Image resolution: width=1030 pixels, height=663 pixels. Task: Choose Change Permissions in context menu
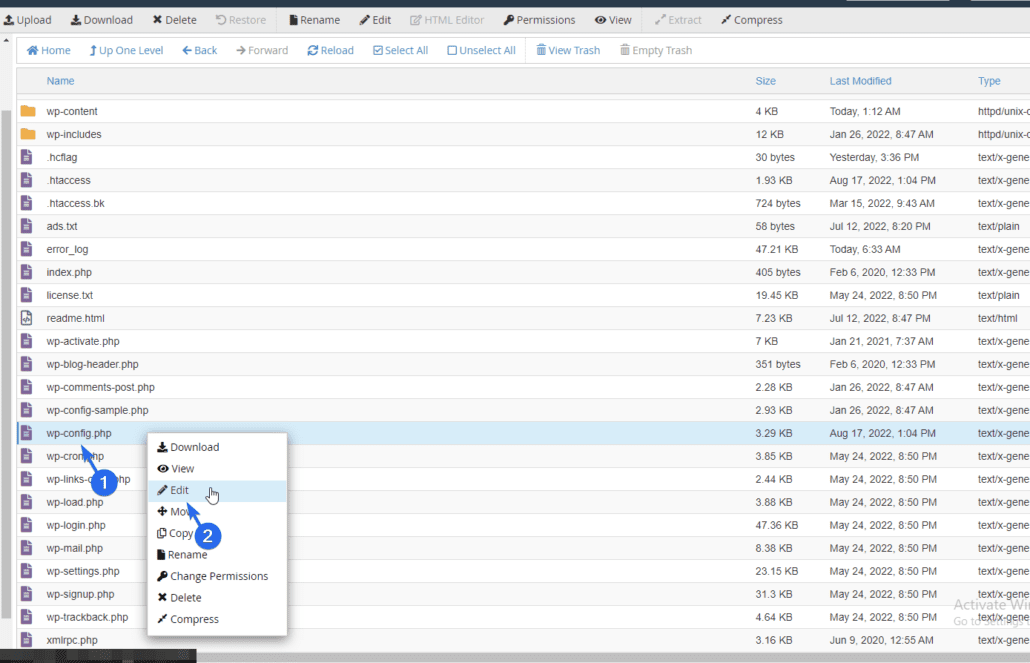pos(217,576)
